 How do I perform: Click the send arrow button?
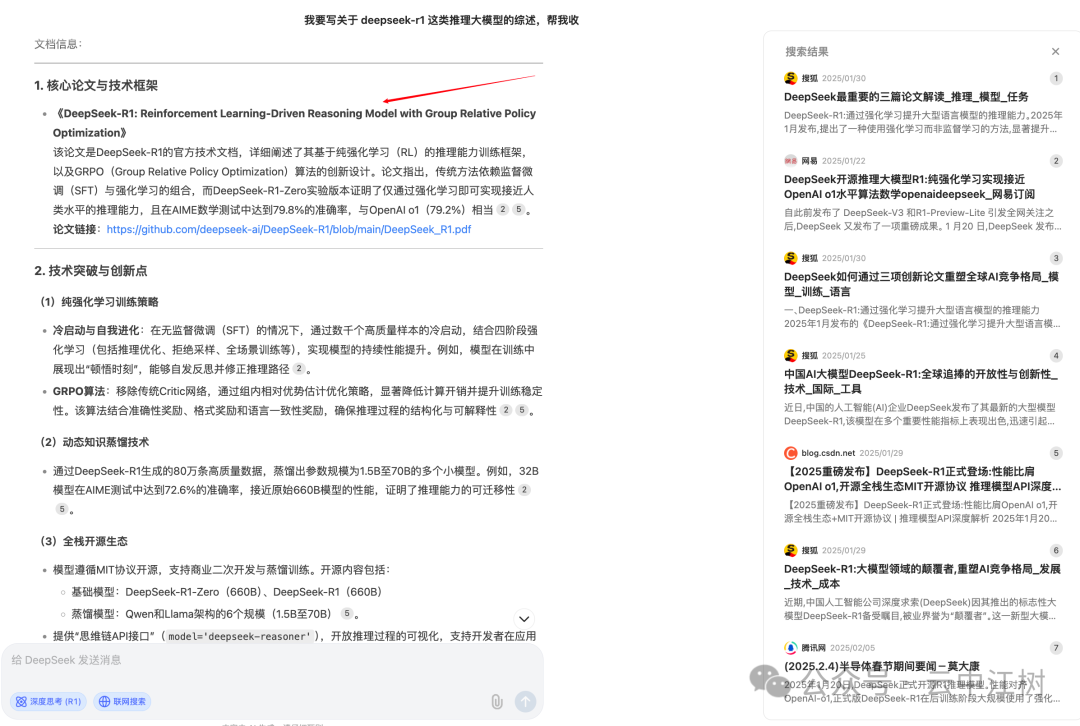(526, 701)
